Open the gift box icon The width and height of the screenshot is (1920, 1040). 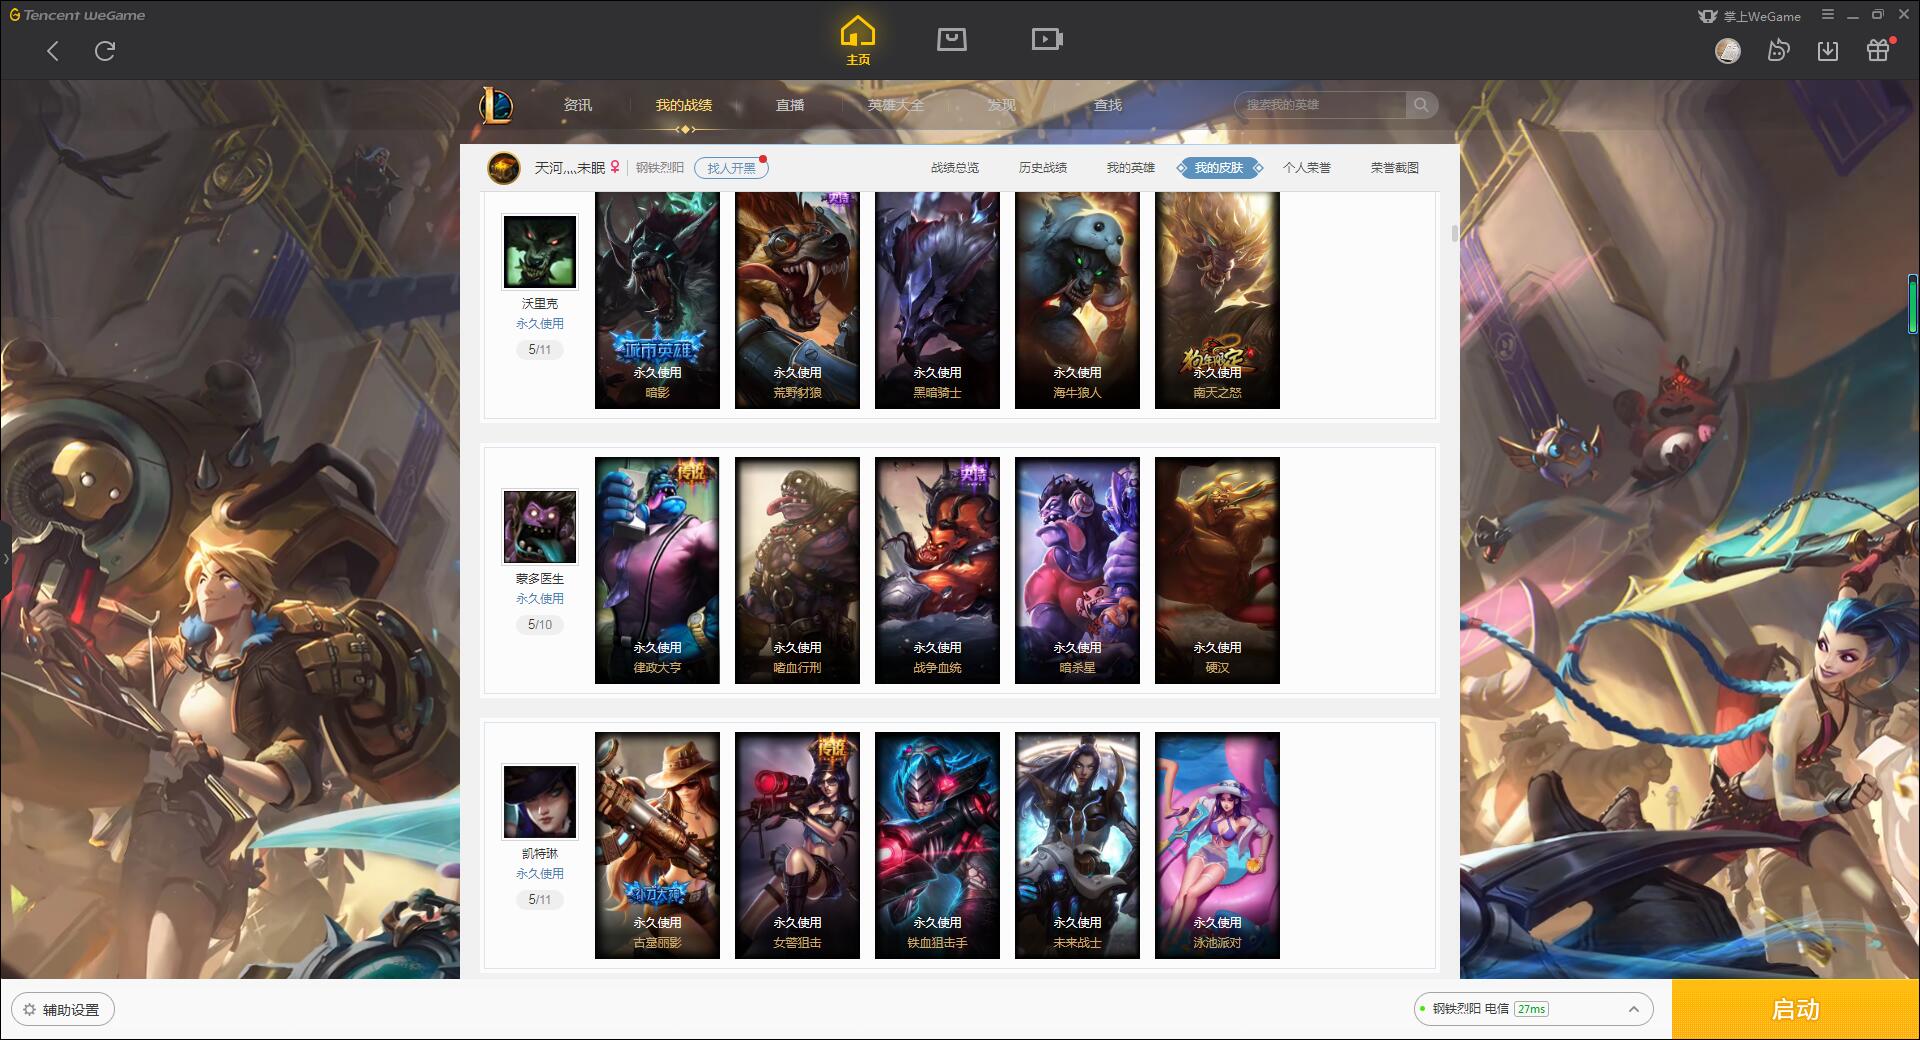tap(1879, 50)
